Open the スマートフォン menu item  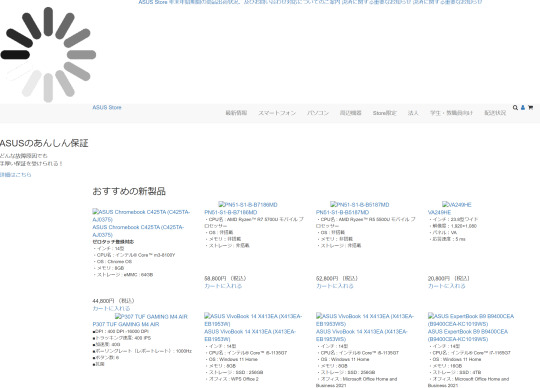(277, 113)
